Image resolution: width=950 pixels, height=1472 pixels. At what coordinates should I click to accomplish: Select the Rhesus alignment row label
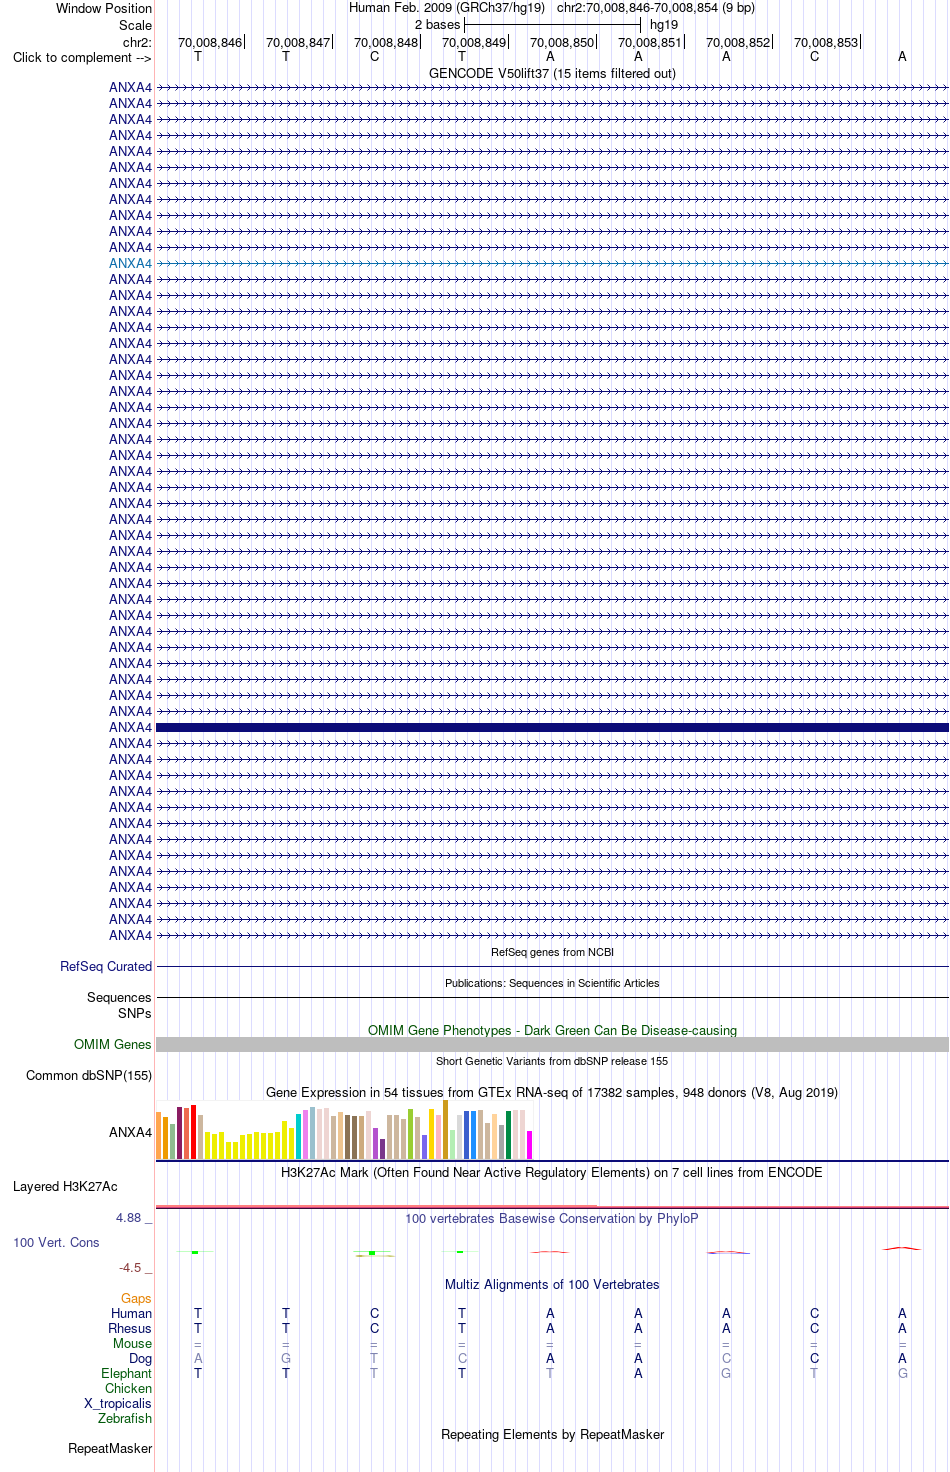pyautogui.click(x=130, y=1328)
